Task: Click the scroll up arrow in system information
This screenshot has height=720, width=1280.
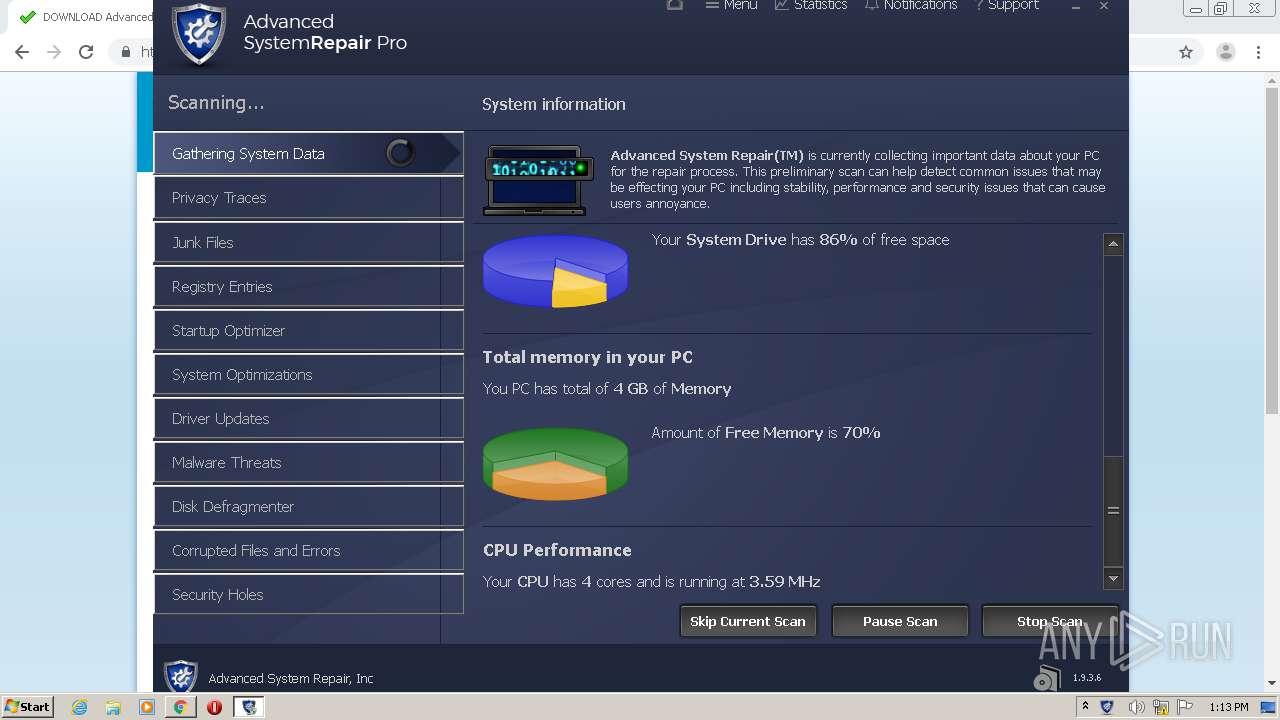Action: (x=1113, y=244)
